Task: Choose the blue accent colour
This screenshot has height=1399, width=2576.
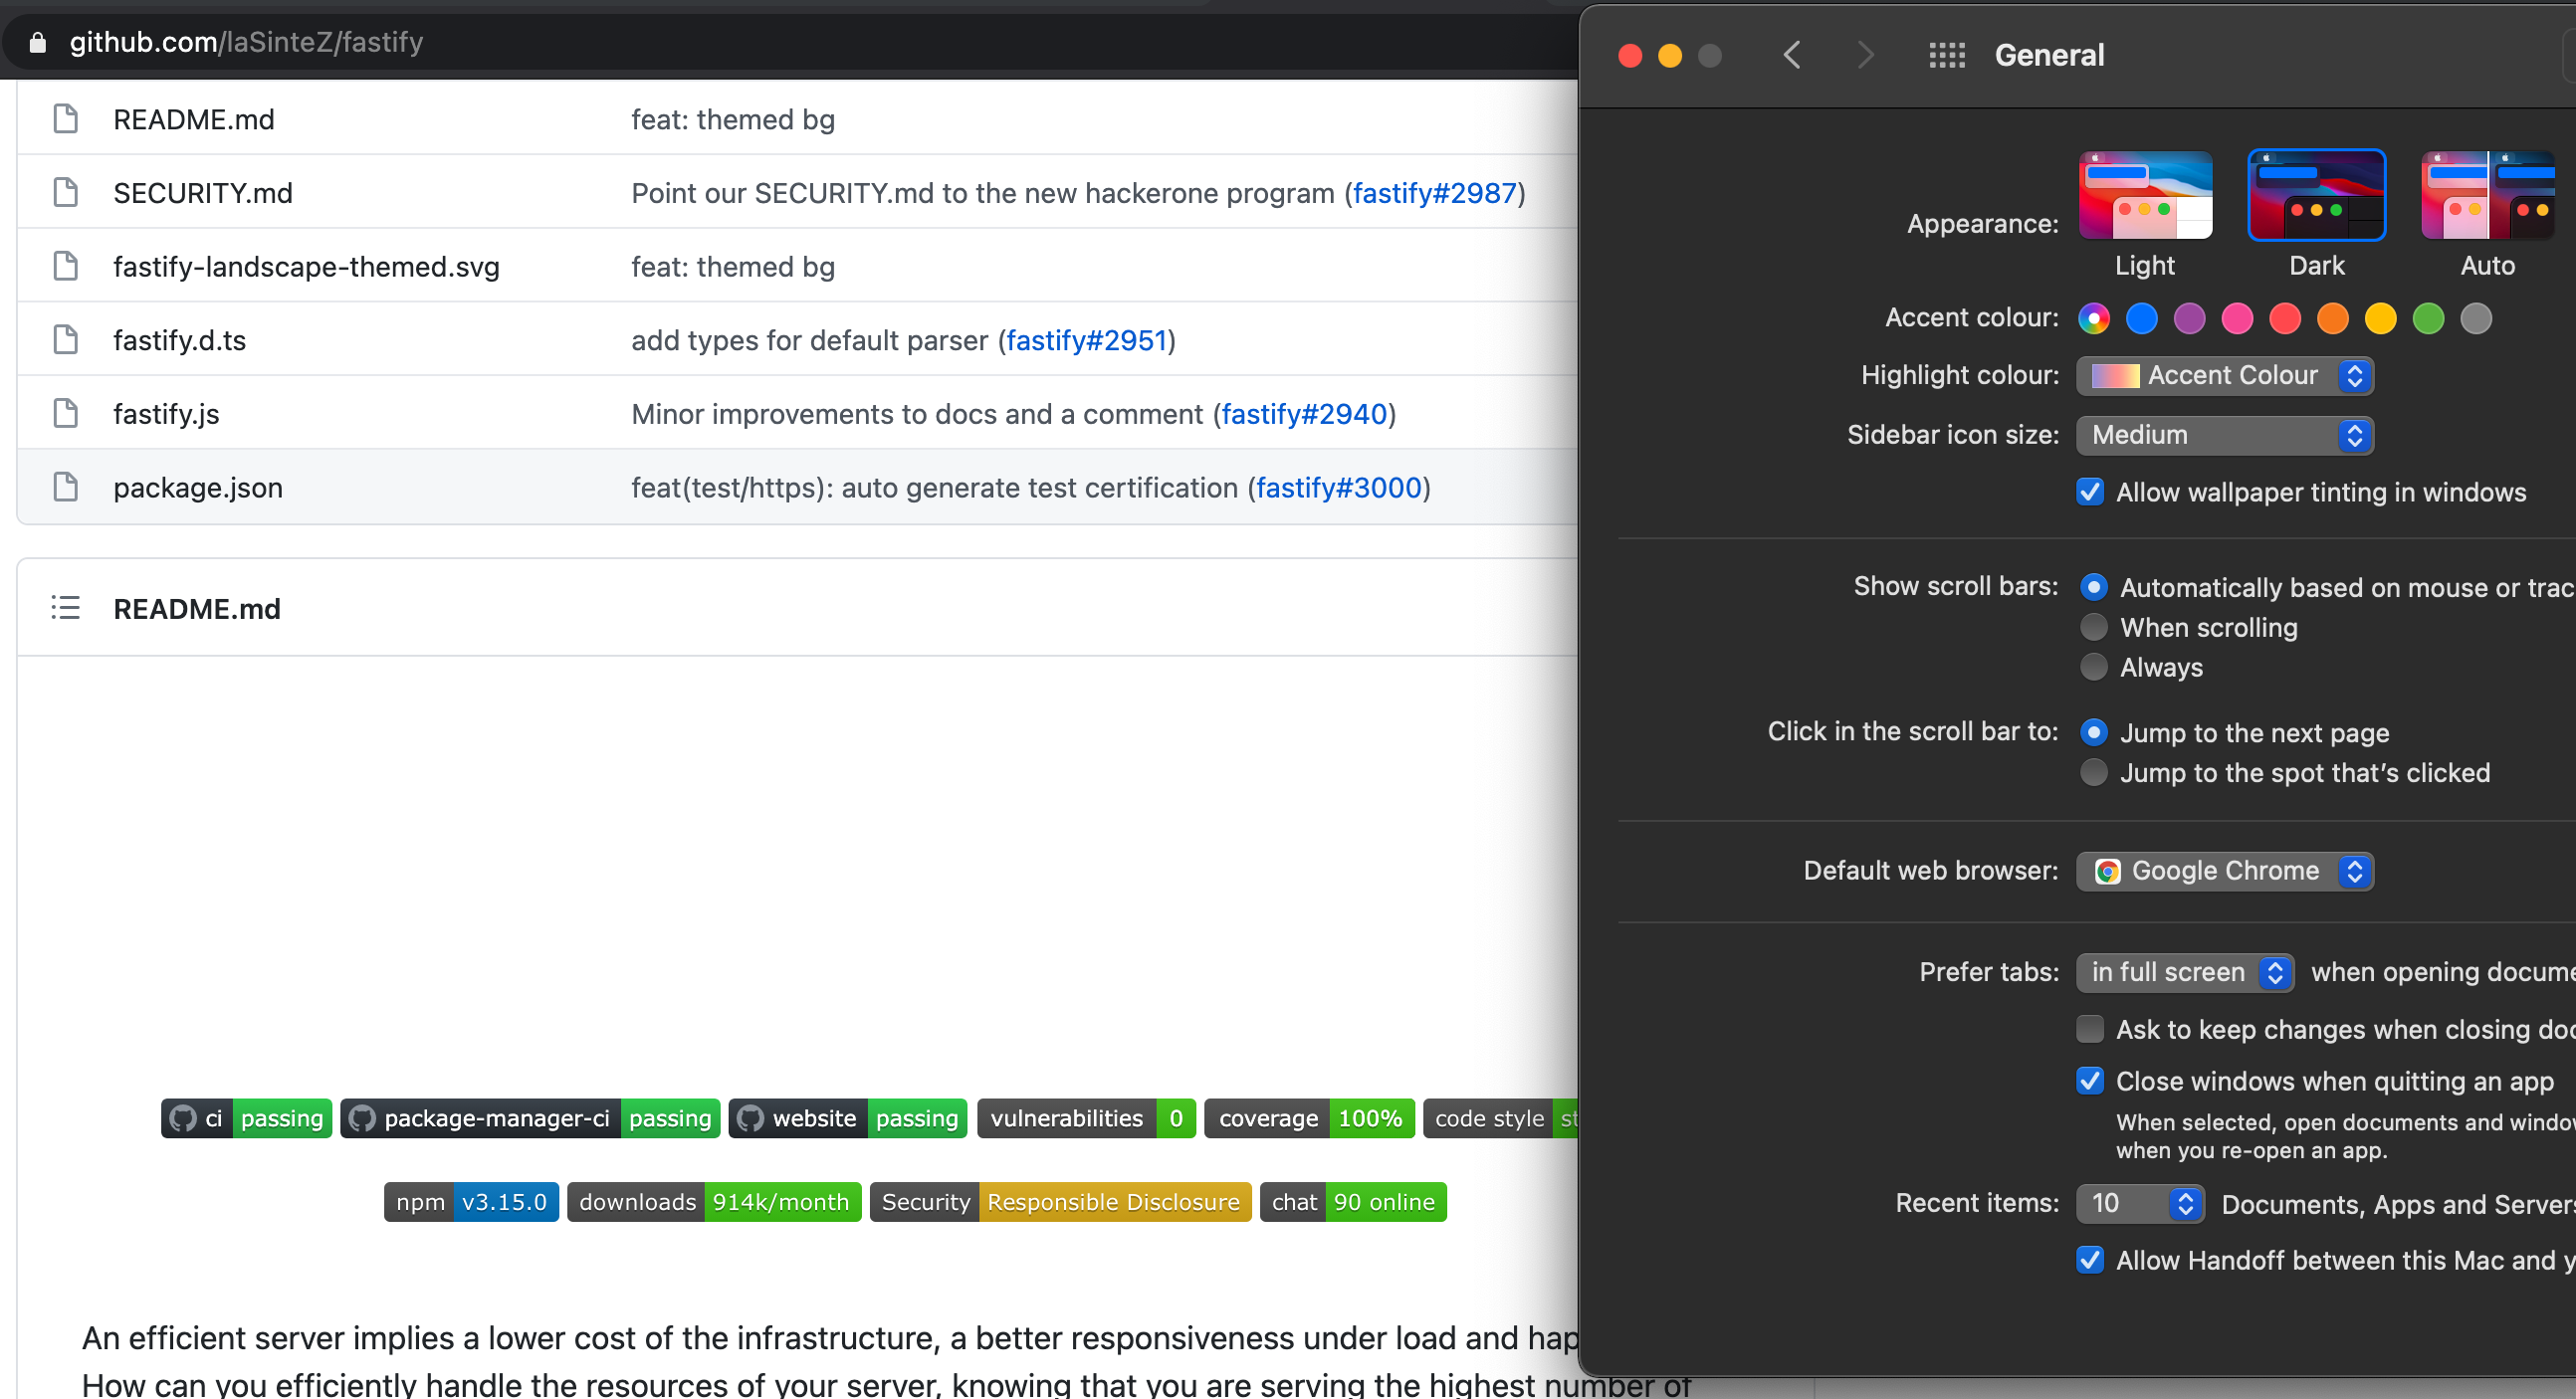Action: [2142, 318]
